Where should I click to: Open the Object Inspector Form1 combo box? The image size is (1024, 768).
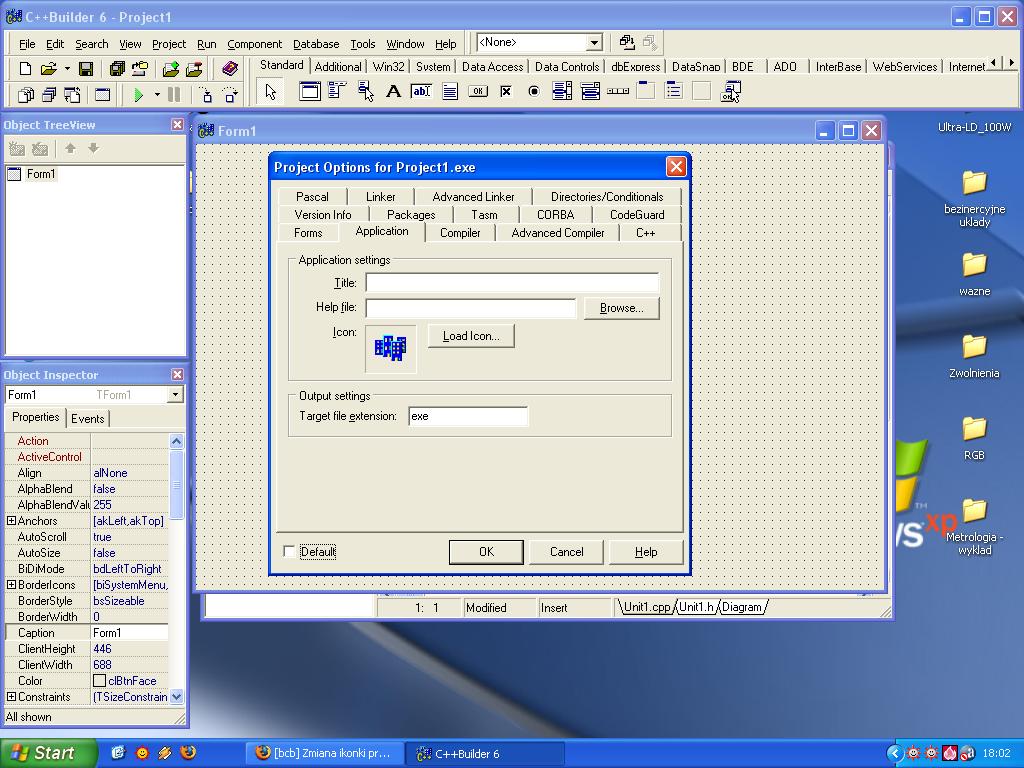tap(174, 395)
